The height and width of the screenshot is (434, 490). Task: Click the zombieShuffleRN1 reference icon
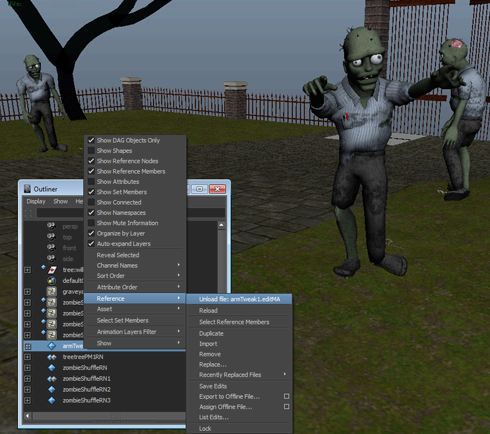(x=52, y=379)
